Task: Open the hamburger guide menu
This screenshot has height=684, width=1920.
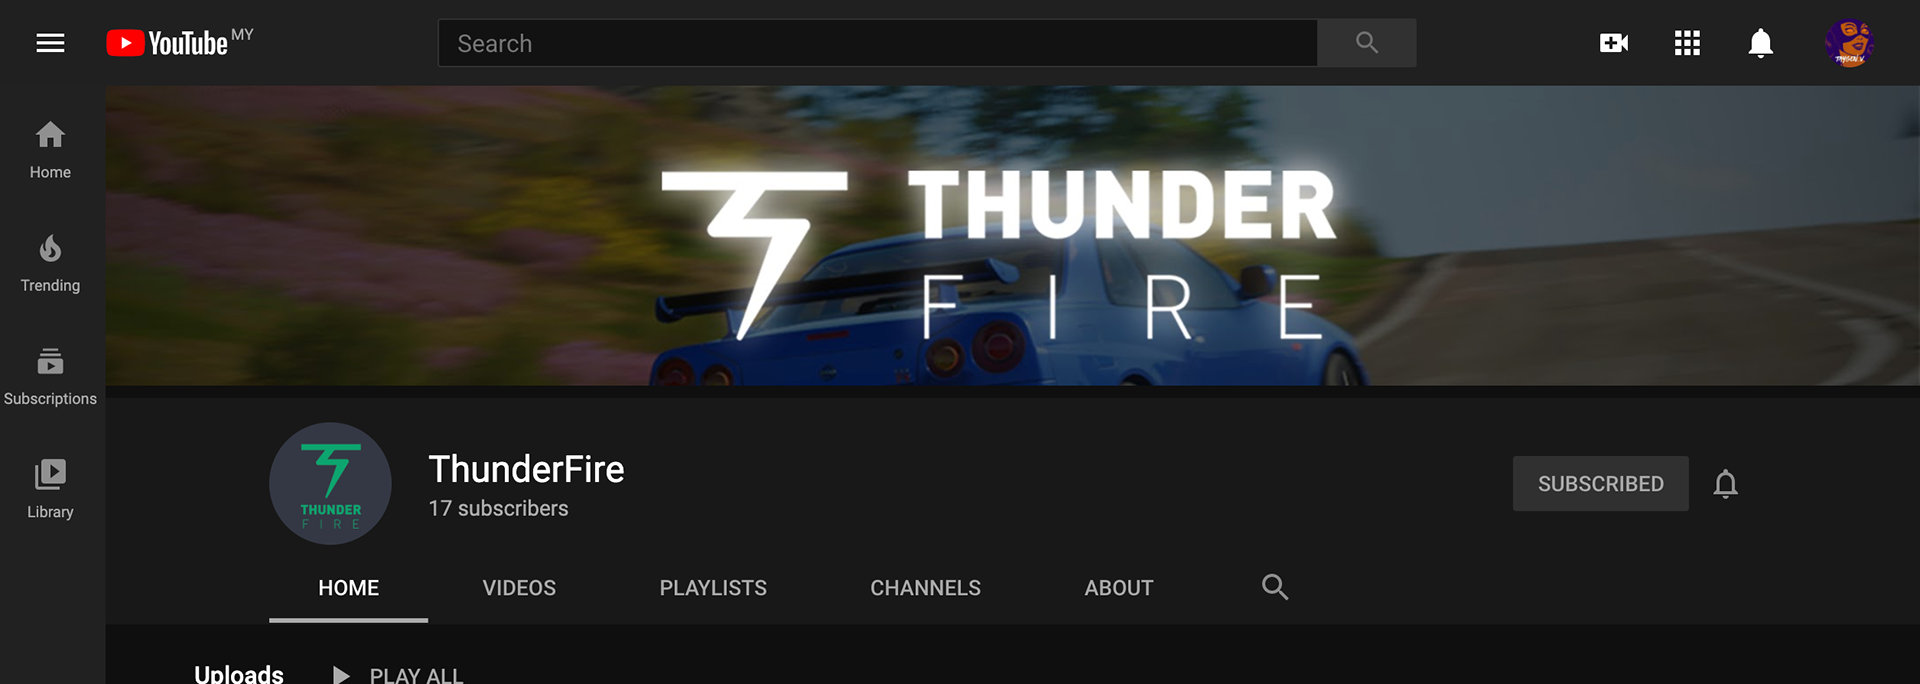Action: tap(50, 43)
